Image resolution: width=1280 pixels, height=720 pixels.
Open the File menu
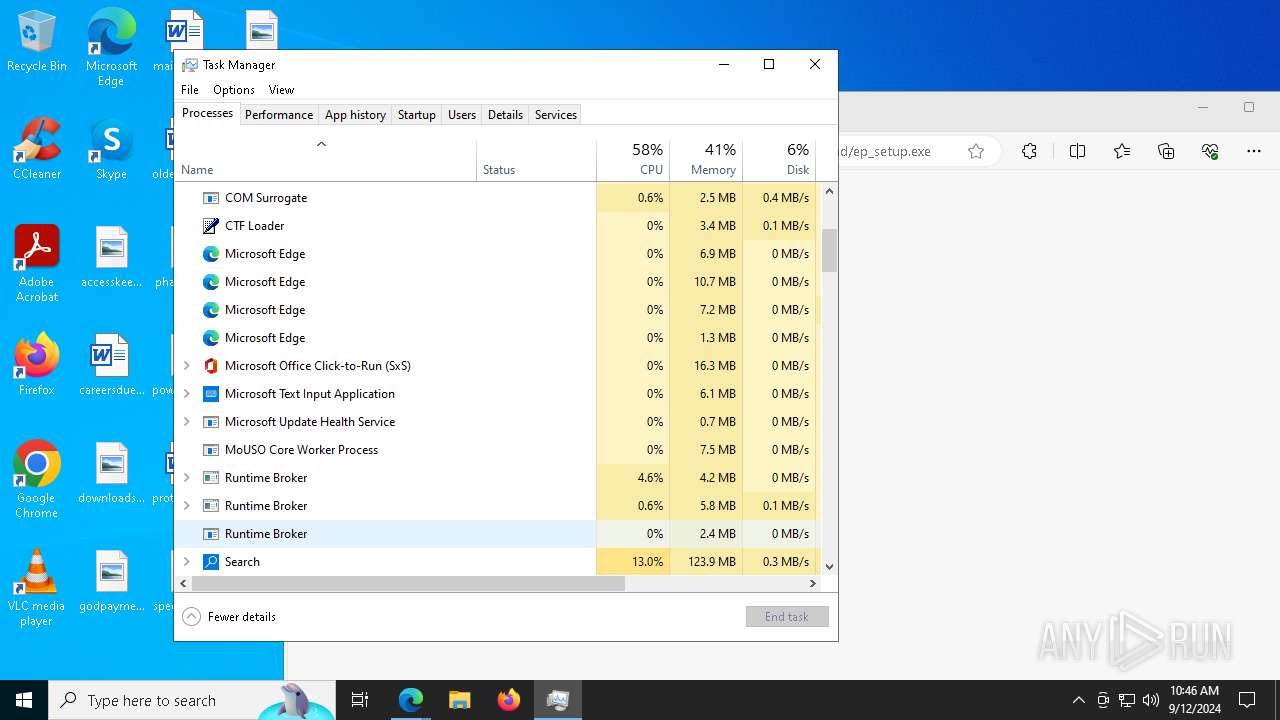click(189, 90)
